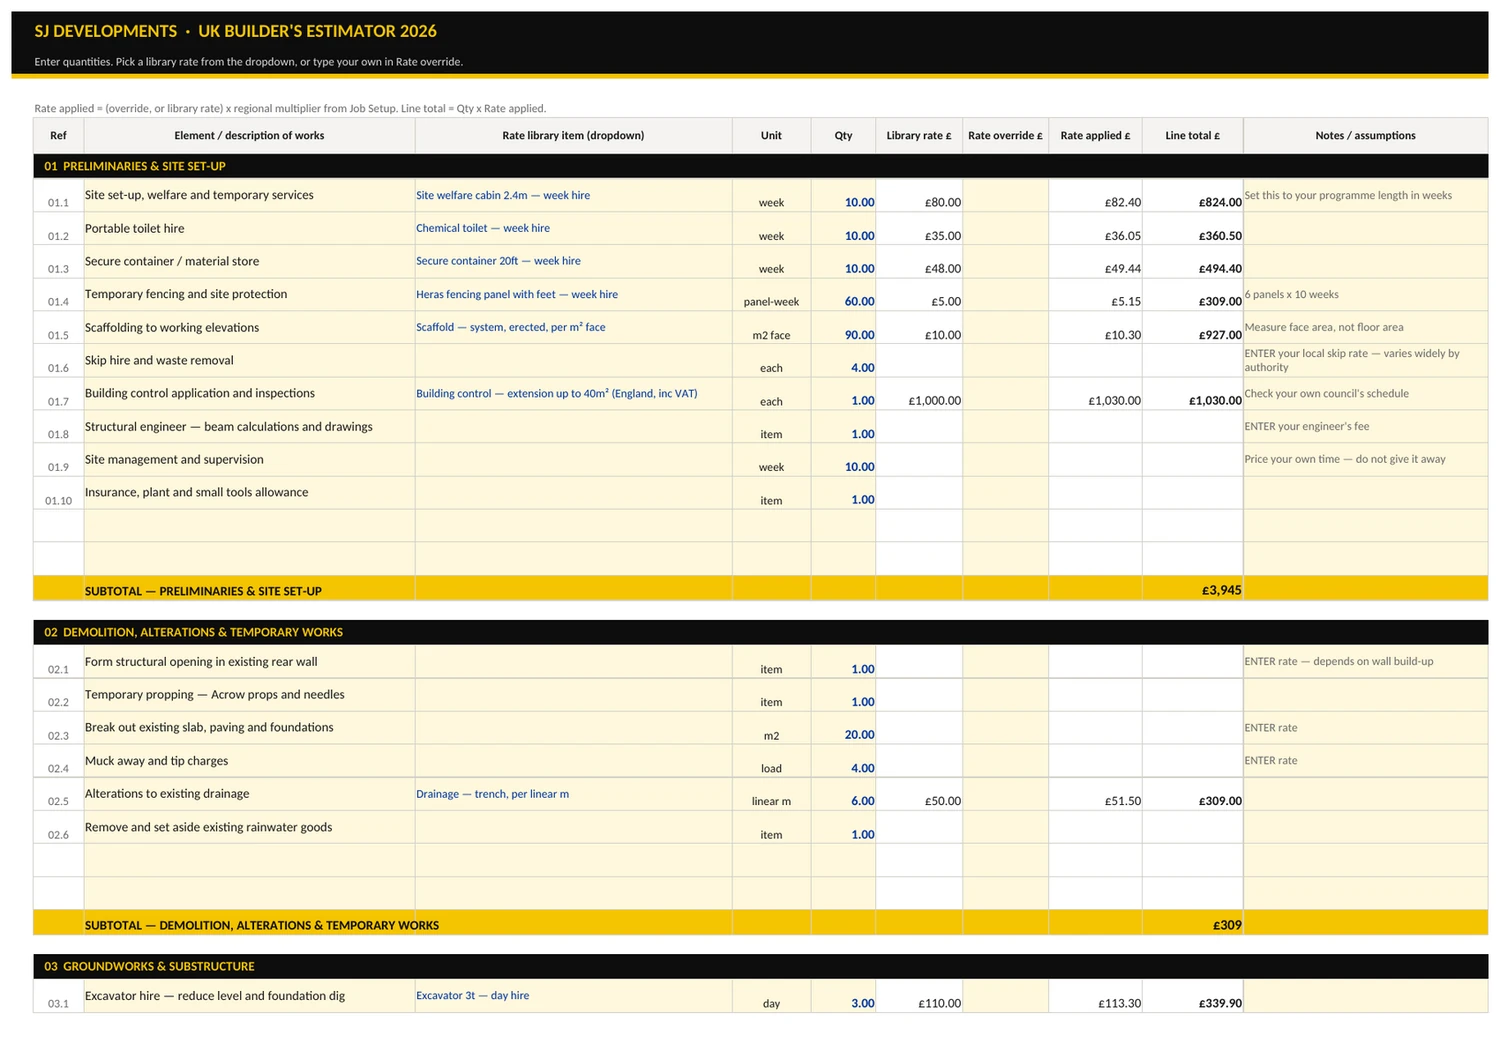The width and height of the screenshot is (1500, 1051).
Task: Select the empty rate library cell for Skip hire
Action: pyautogui.click(x=573, y=360)
